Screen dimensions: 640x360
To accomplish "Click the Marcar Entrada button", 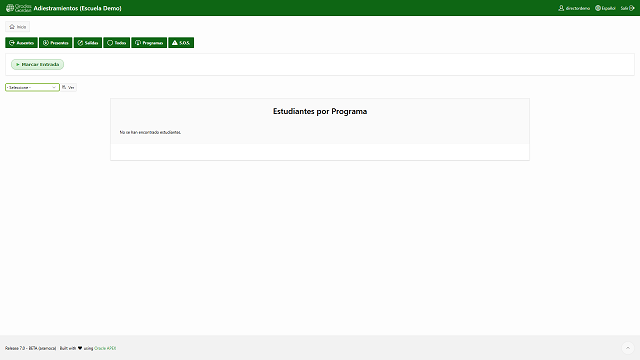I will [x=38, y=64].
